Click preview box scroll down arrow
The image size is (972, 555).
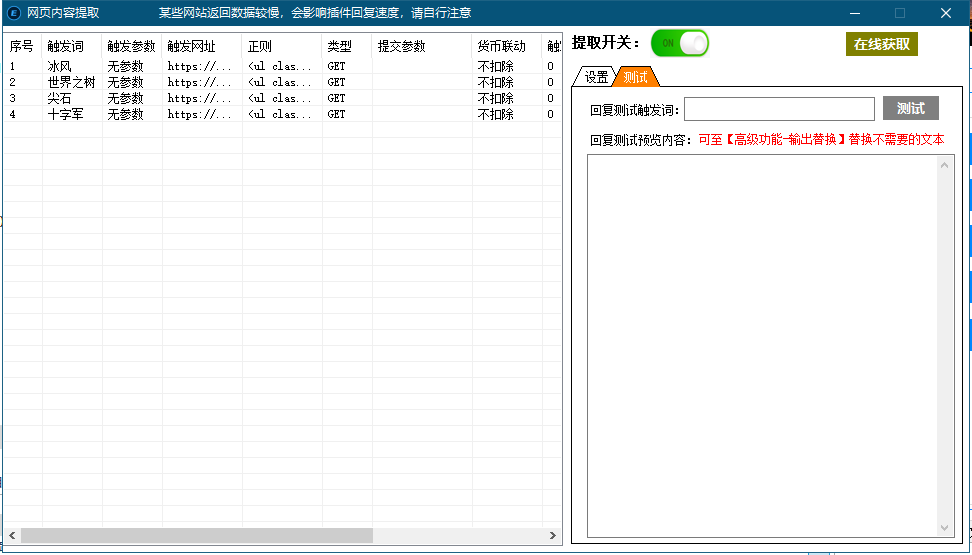[945, 527]
